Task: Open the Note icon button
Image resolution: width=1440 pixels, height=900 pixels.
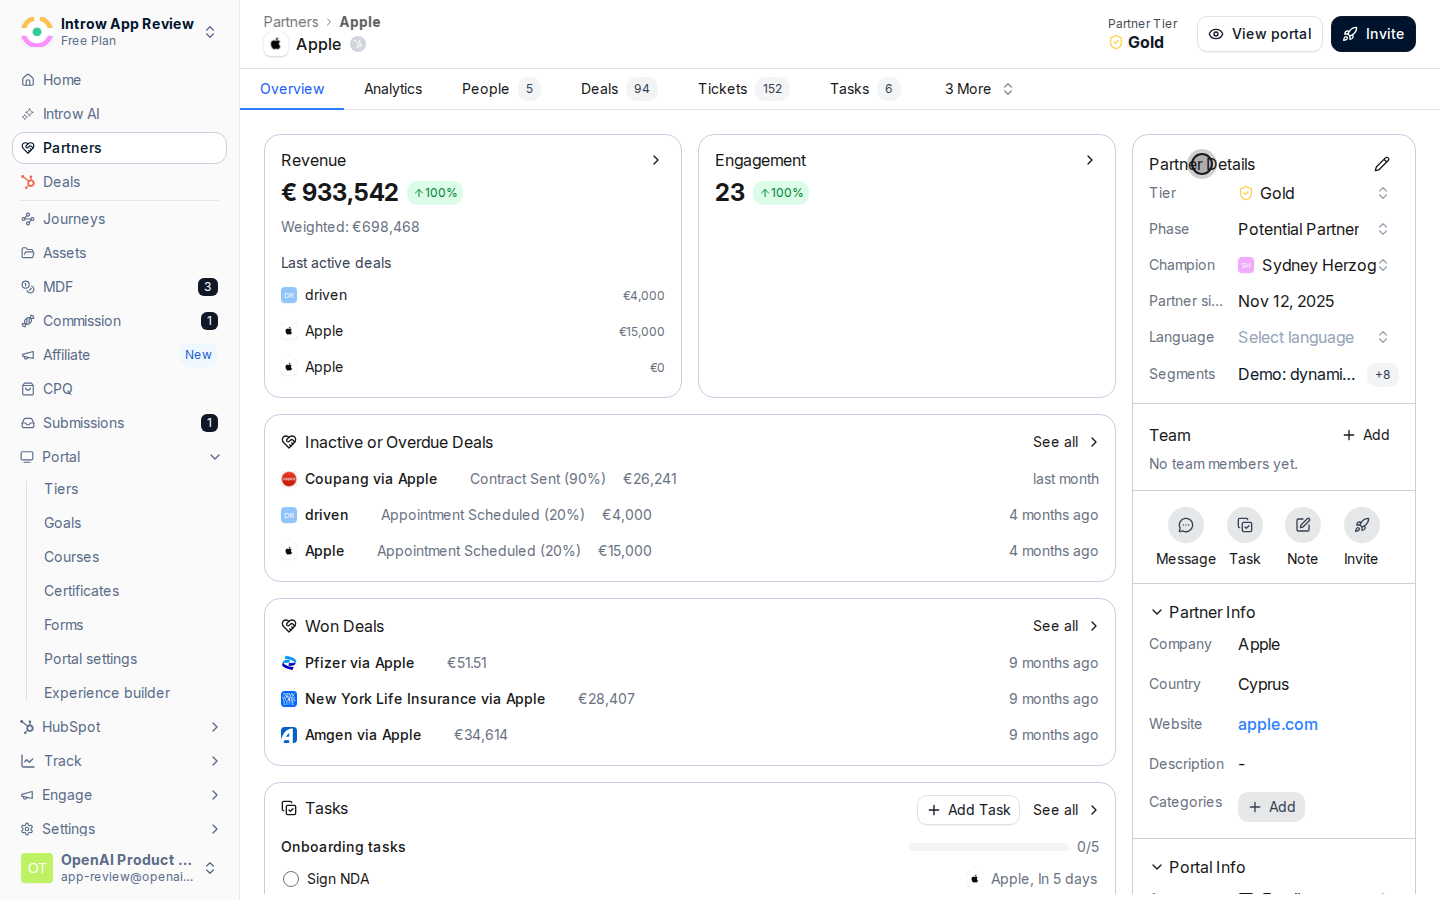Action: pos(1303,525)
